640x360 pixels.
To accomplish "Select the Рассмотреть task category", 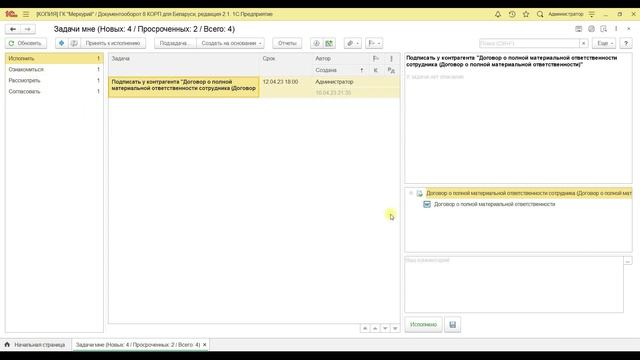I will coord(54,80).
